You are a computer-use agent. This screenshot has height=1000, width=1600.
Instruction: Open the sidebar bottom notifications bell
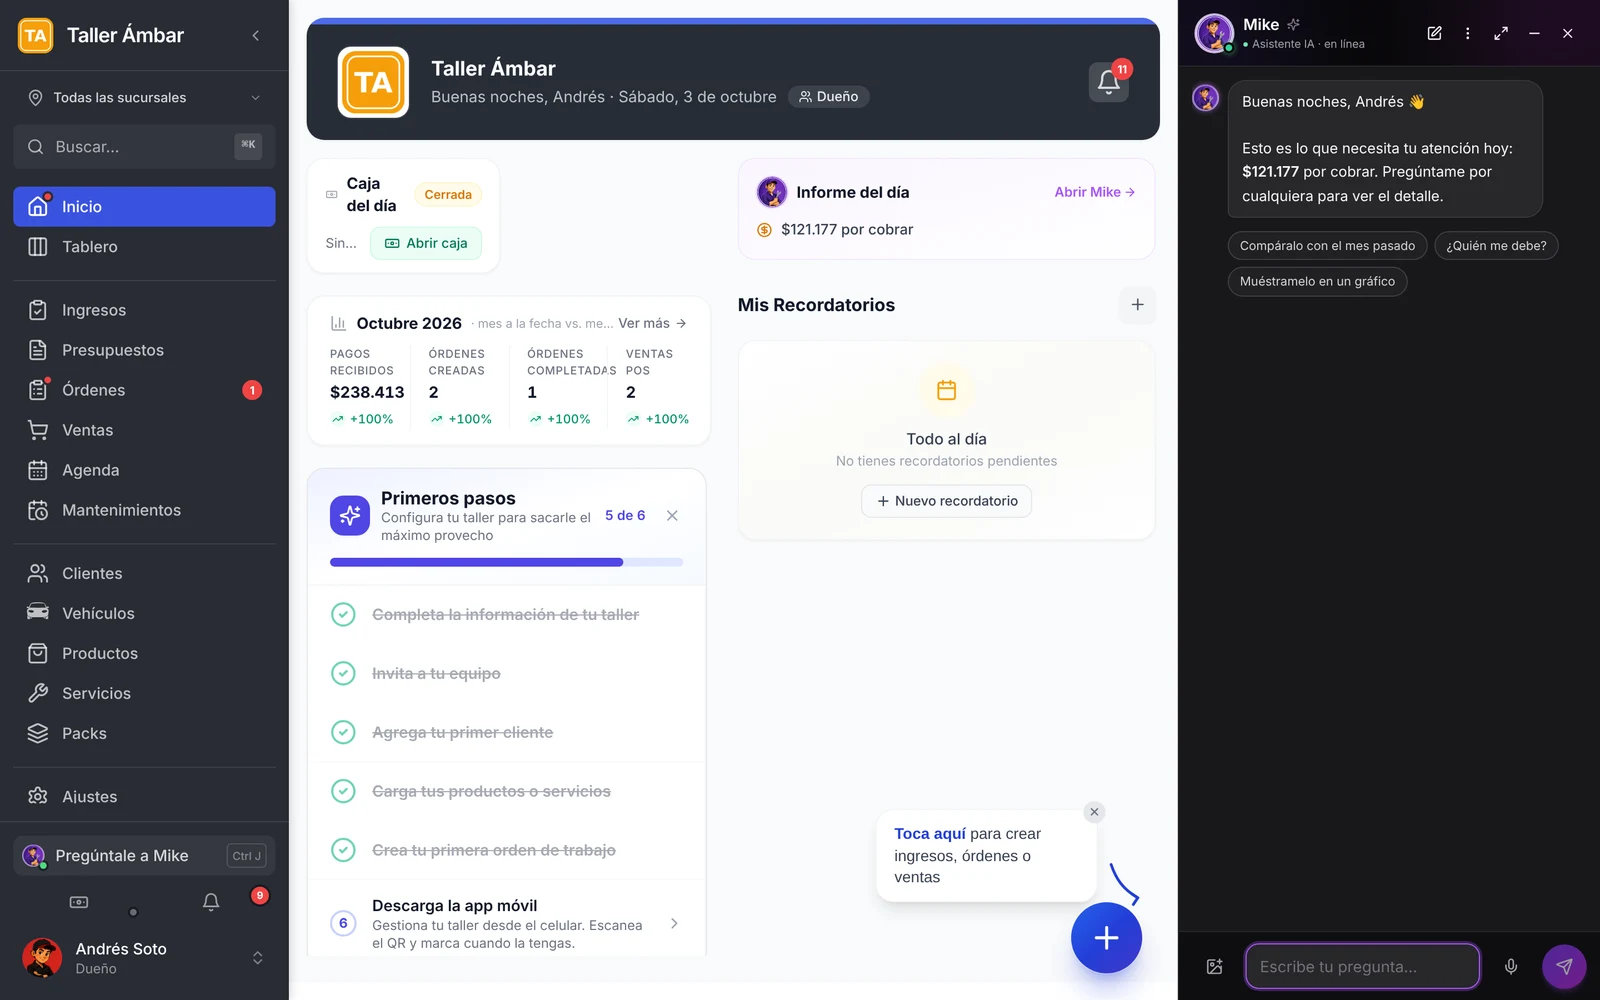coord(211,902)
